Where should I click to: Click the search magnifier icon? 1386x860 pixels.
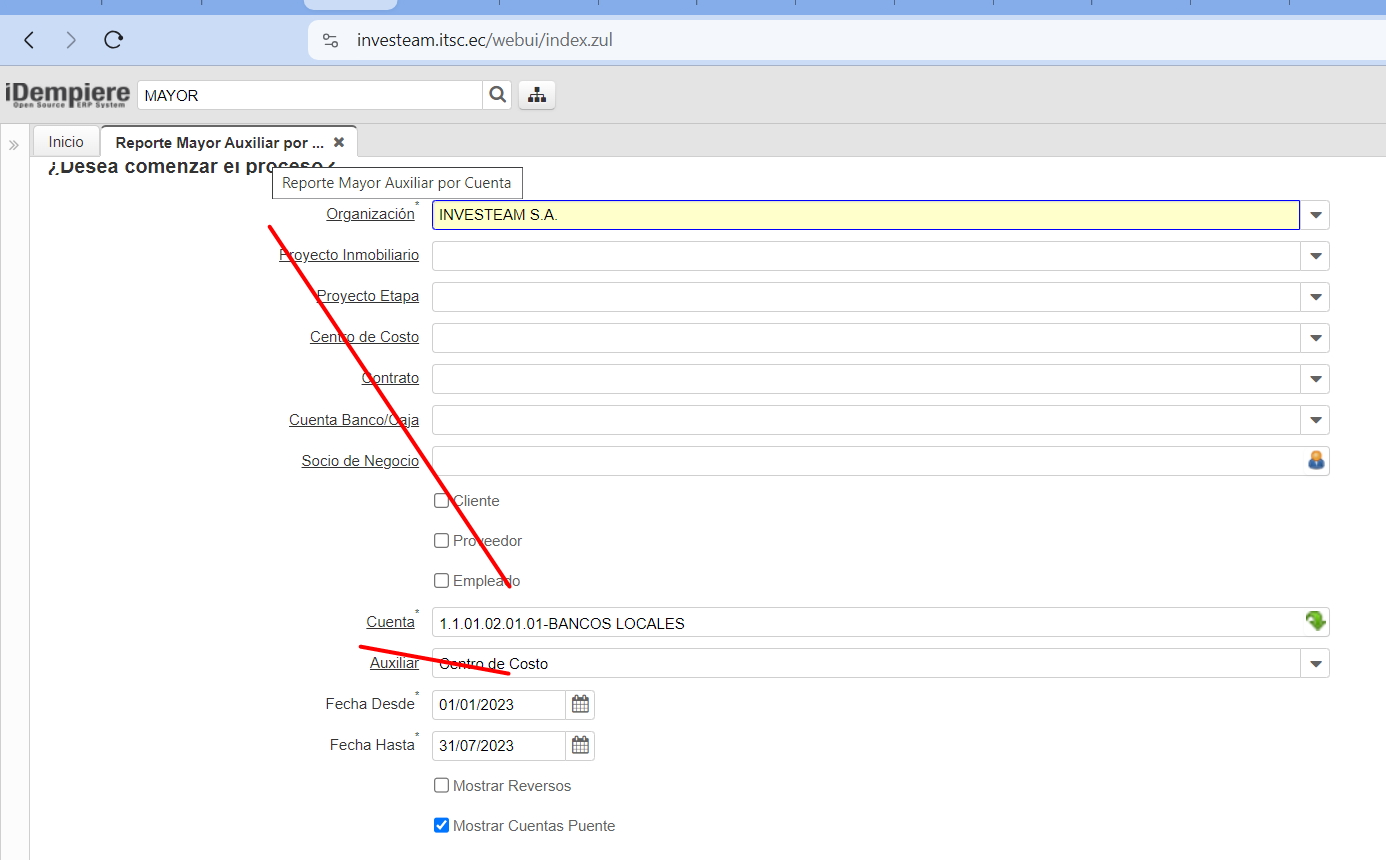coord(496,95)
